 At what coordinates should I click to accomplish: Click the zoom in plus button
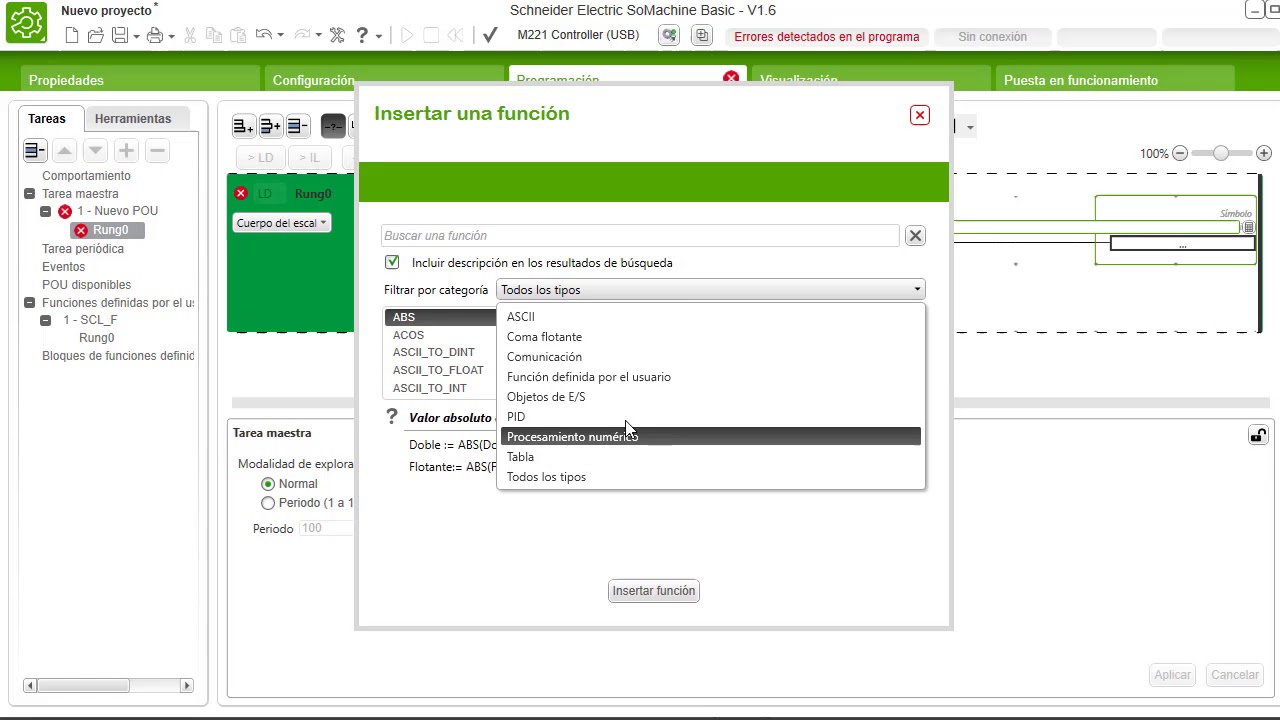[1264, 153]
